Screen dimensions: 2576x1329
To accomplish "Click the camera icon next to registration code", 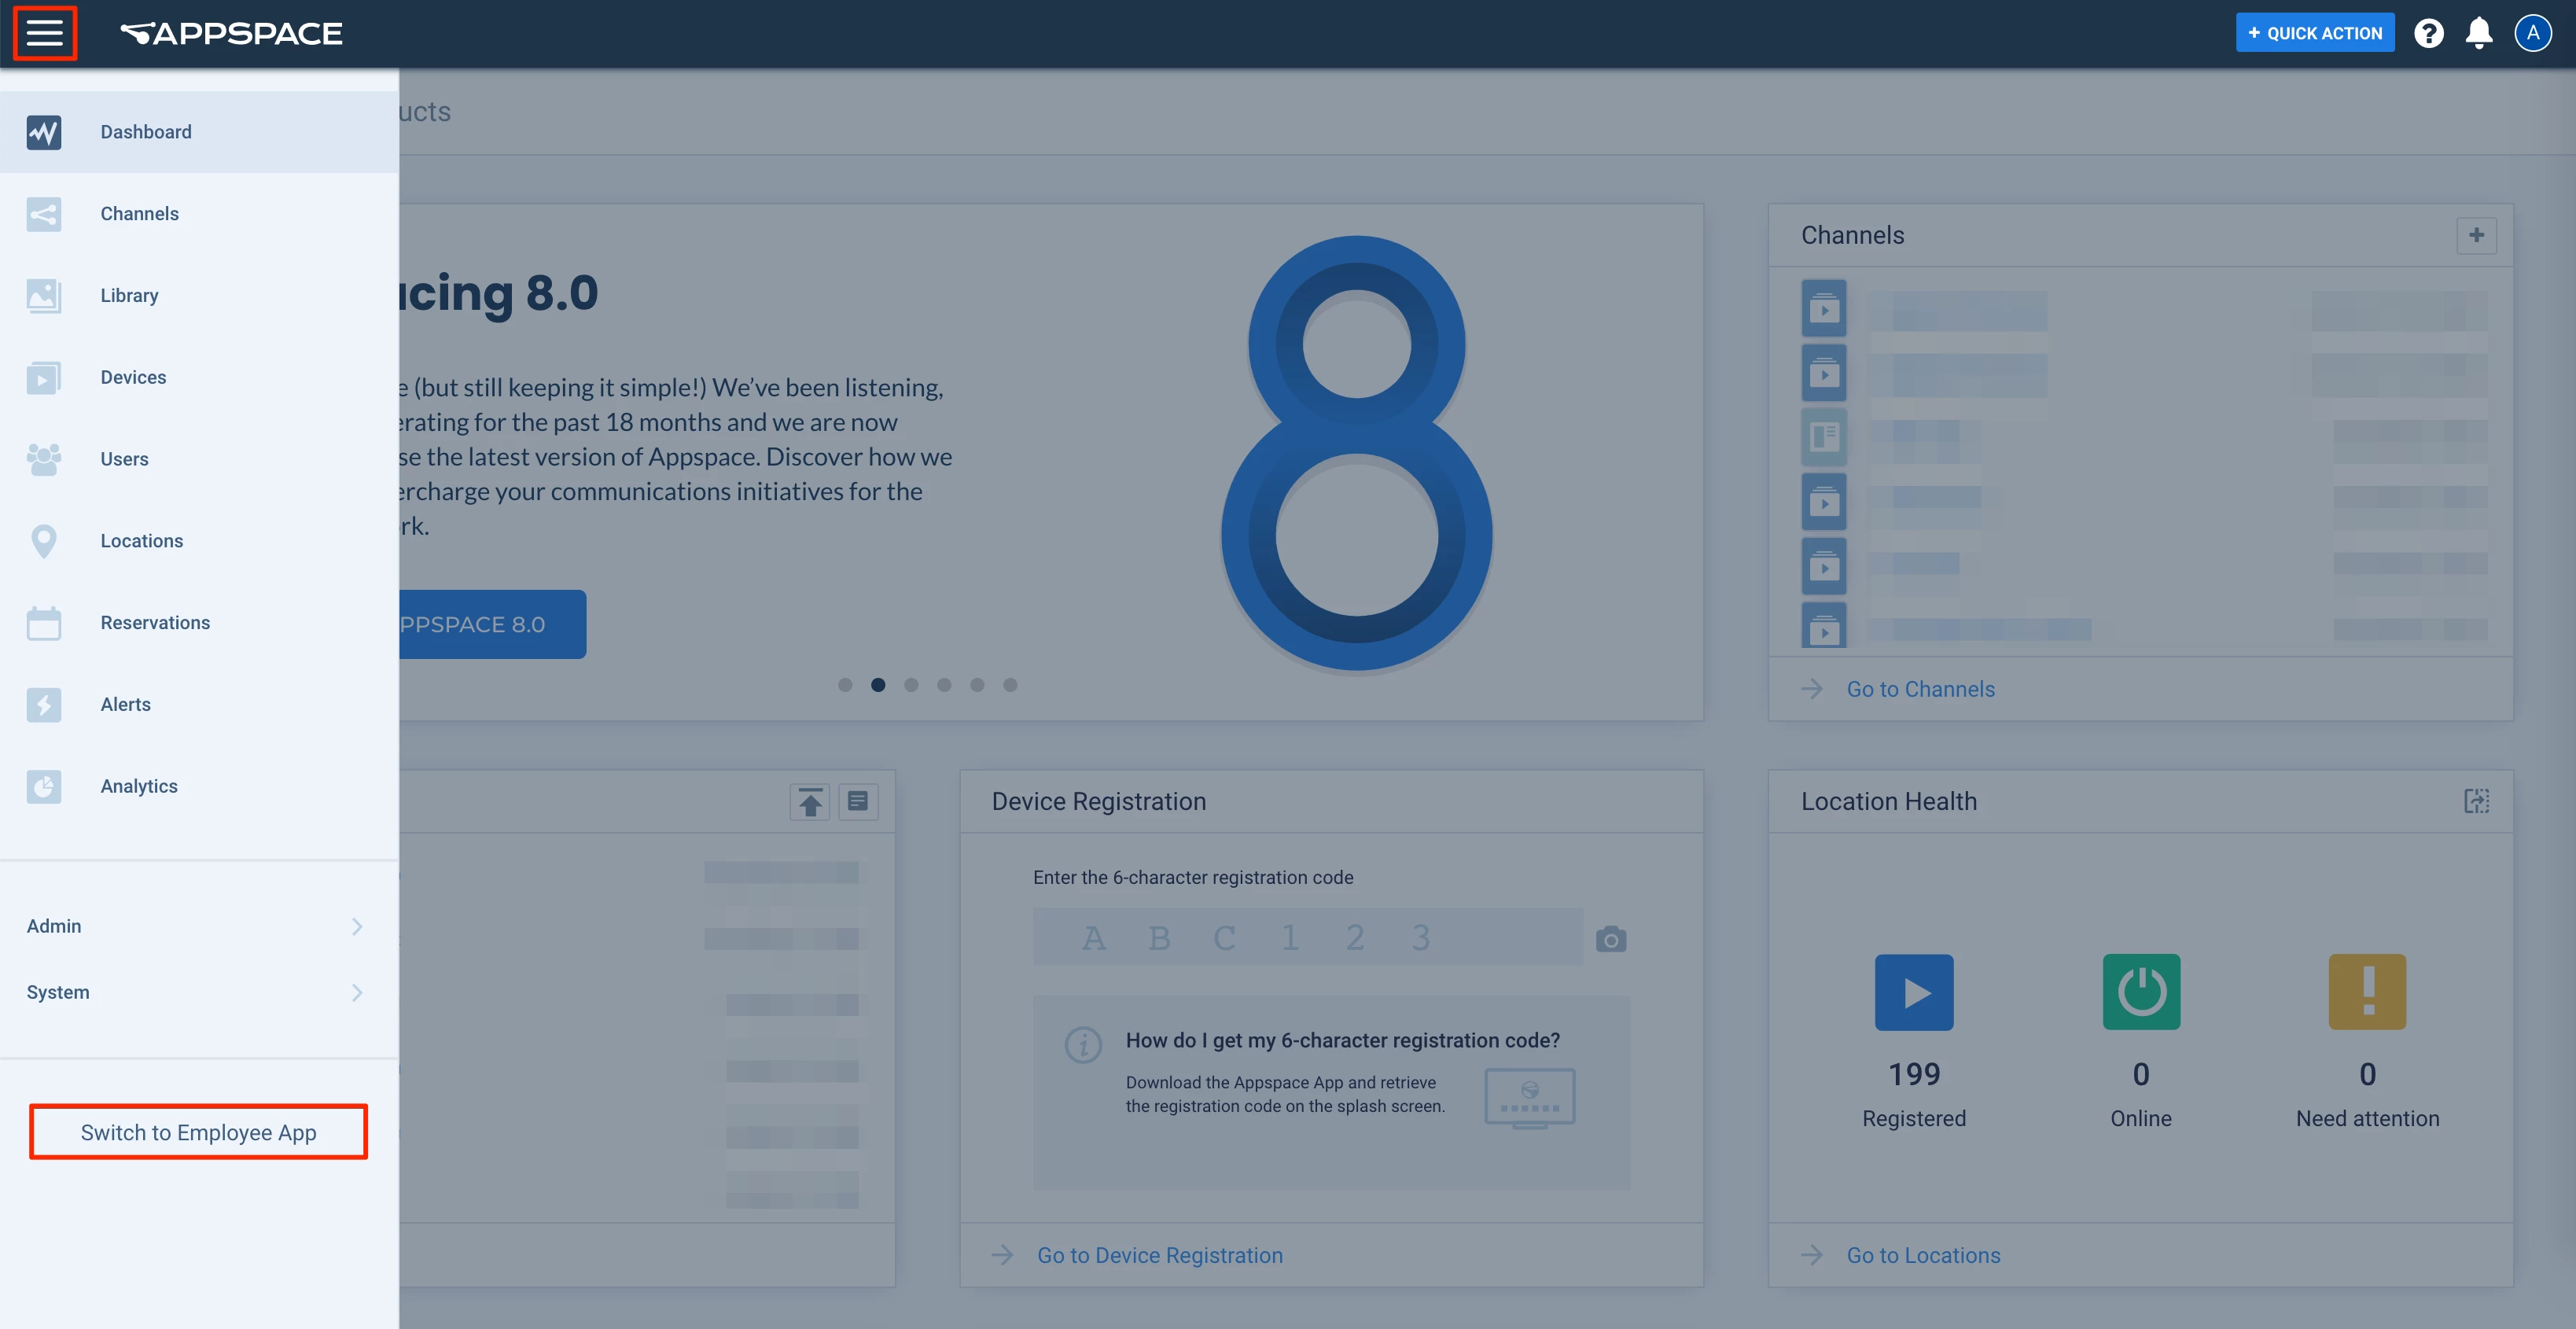I will pos(1611,939).
